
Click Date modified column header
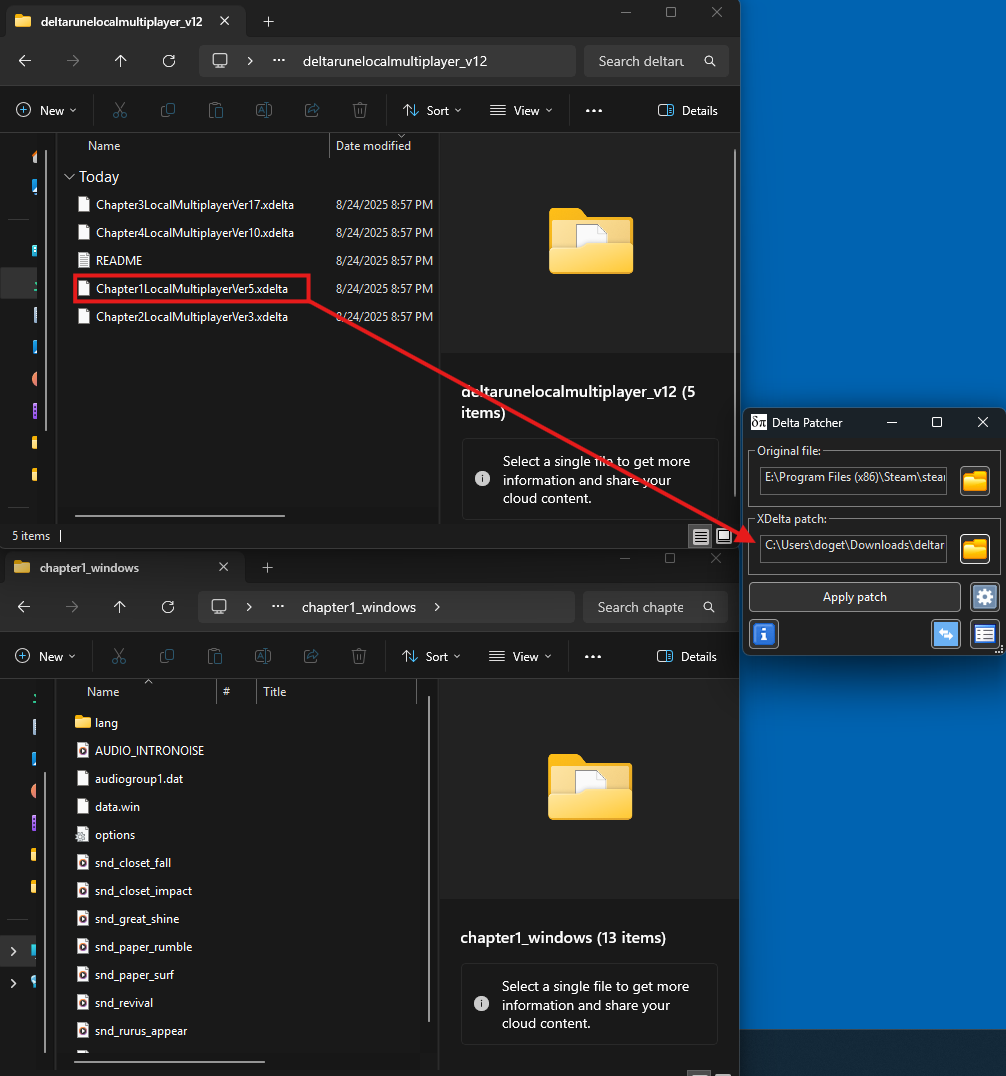pyautogui.click(x=373, y=146)
